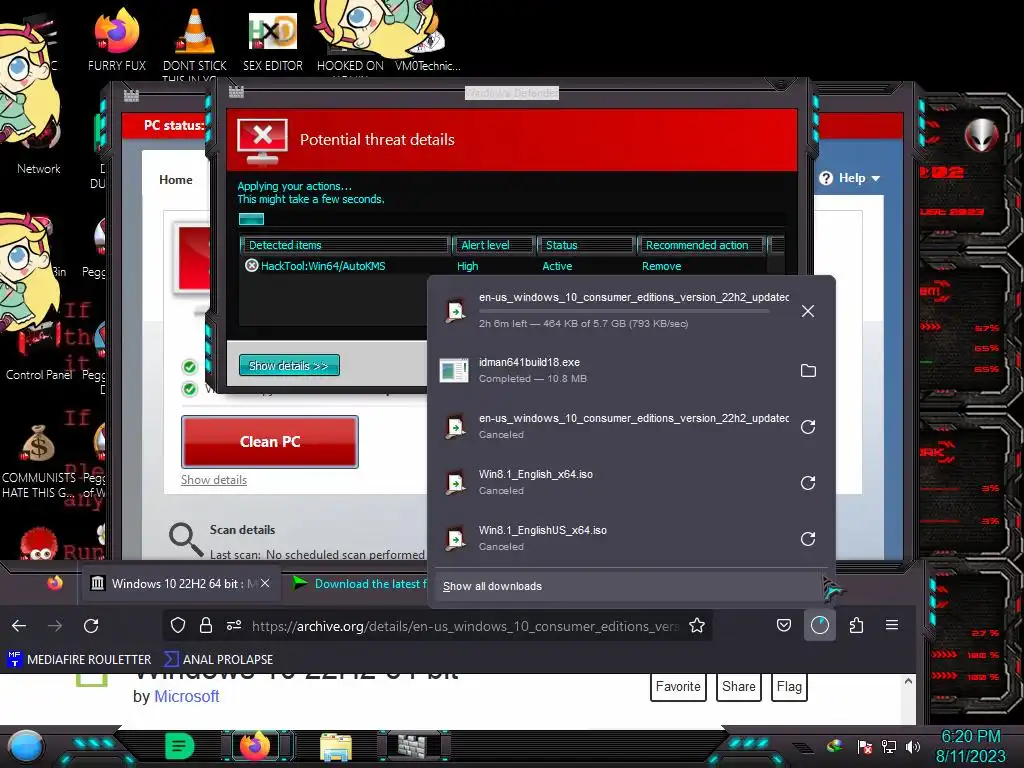Click the Scan details magnifier icon
The height and width of the screenshot is (768, 1024).
pyautogui.click(x=185, y=539)
